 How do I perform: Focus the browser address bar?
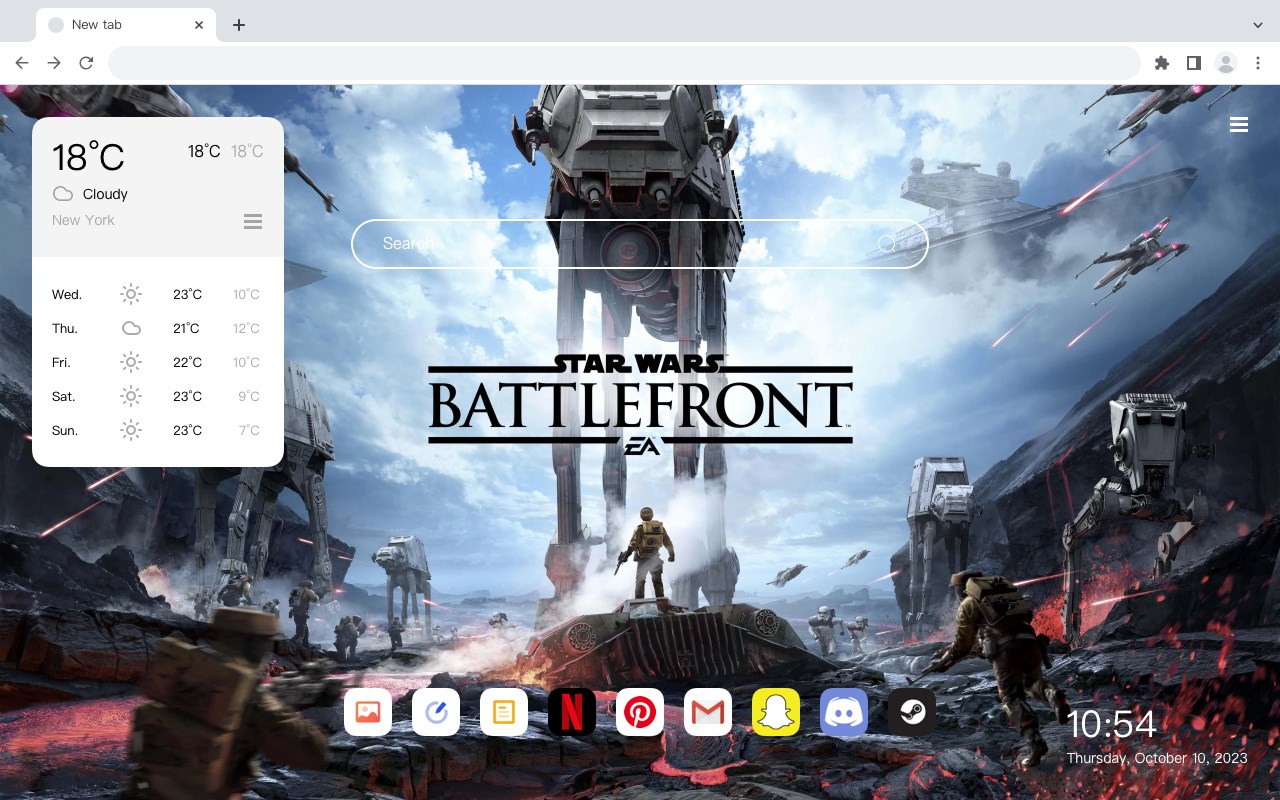[624, 63]
